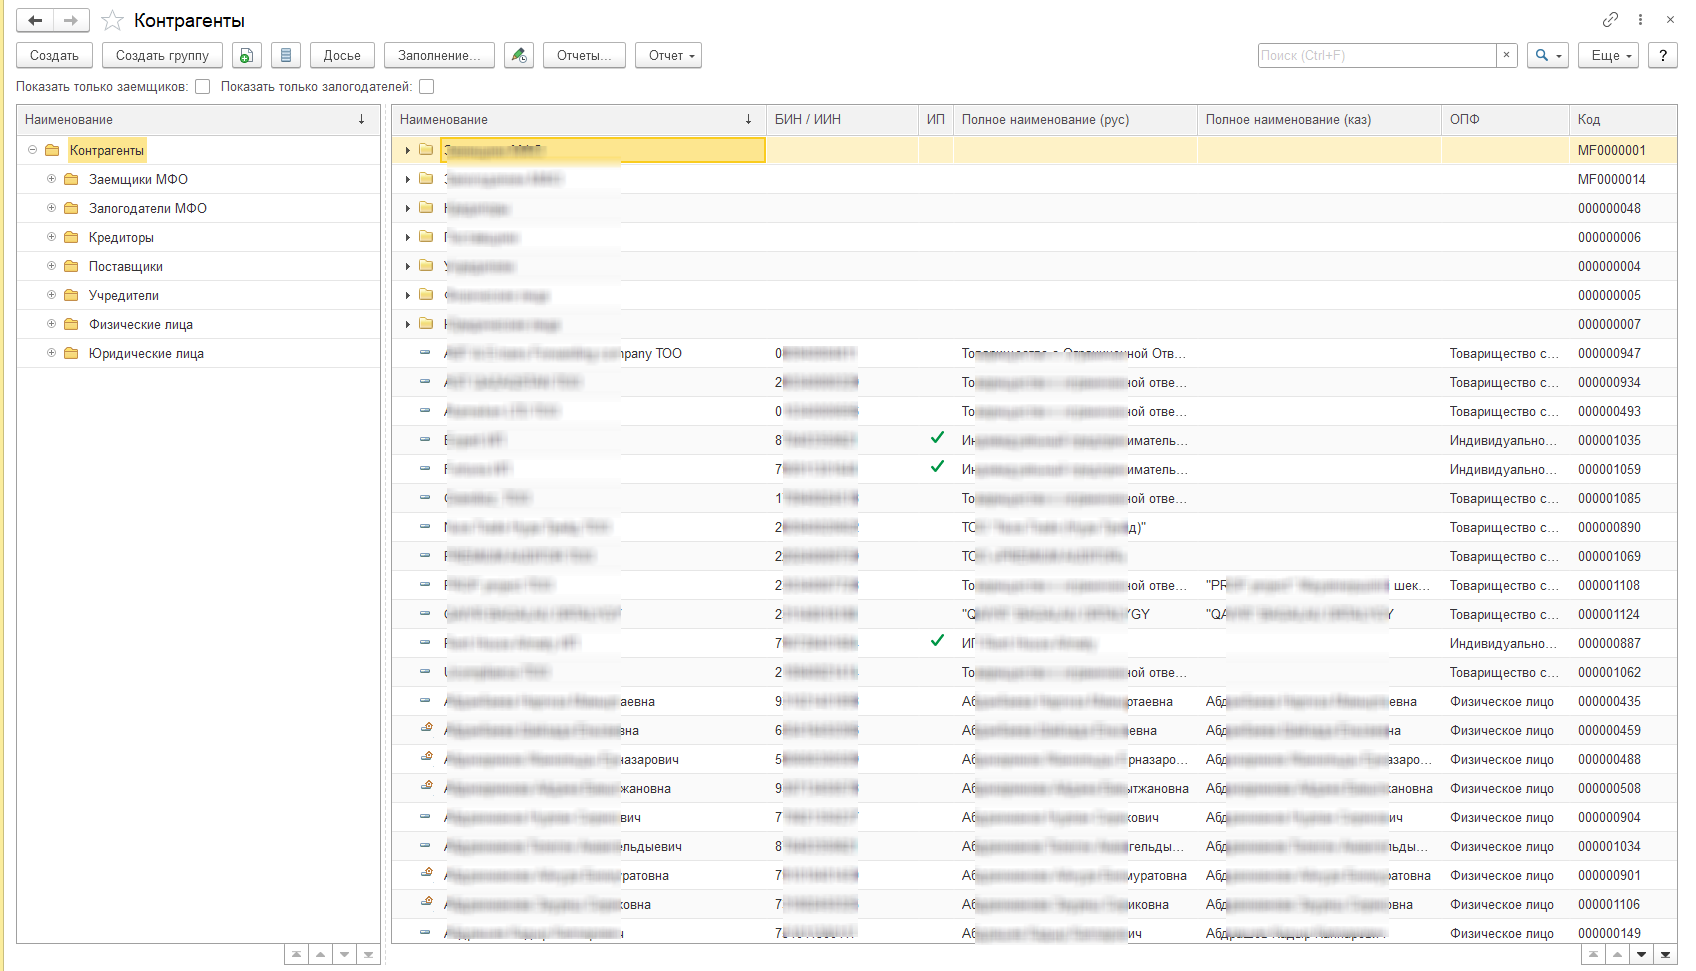Image resolution: width=1696 pixels, height=971 pixels.
Task: Click Создать группу button
Action: point(162,55)
